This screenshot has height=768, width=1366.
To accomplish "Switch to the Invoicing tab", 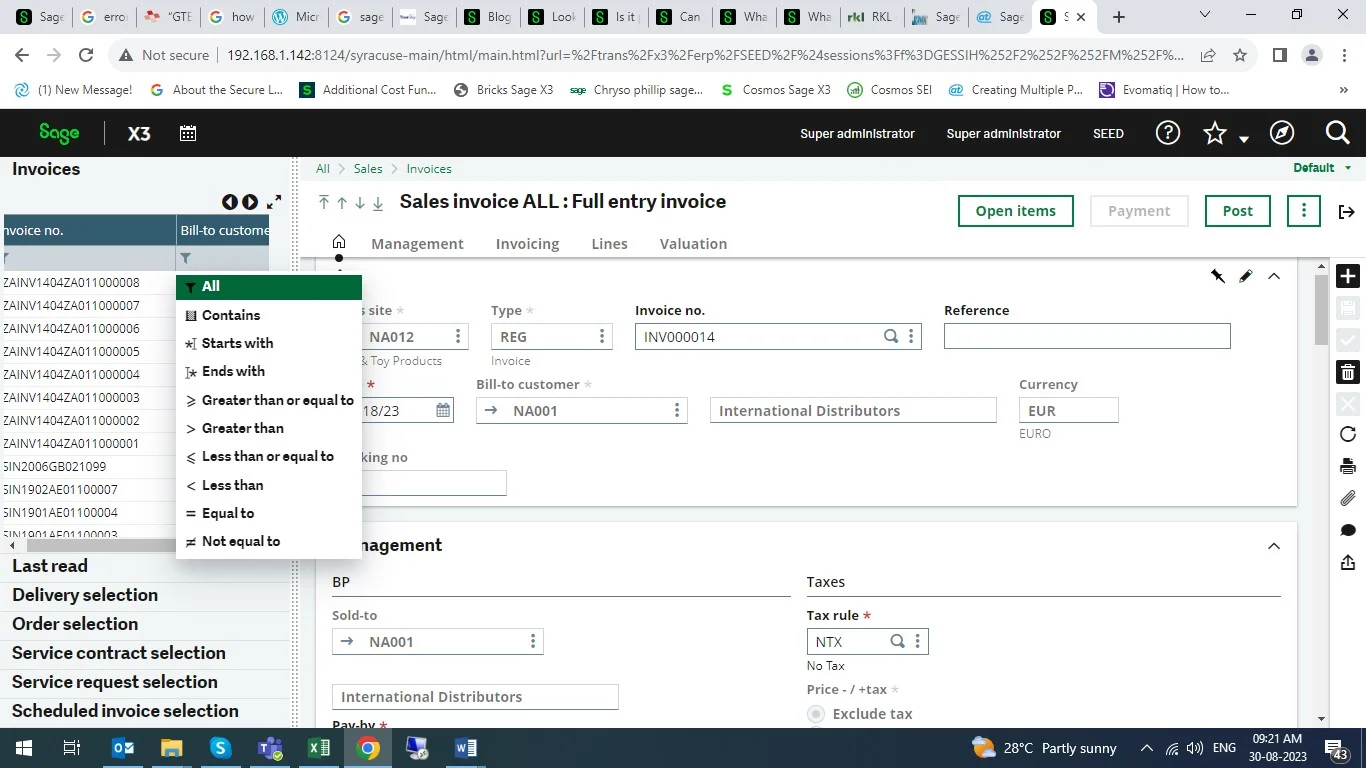I will tap(527, 244).
